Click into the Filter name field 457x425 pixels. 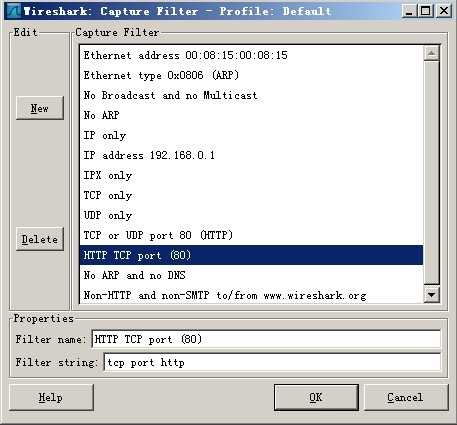(x=266, y=339)
